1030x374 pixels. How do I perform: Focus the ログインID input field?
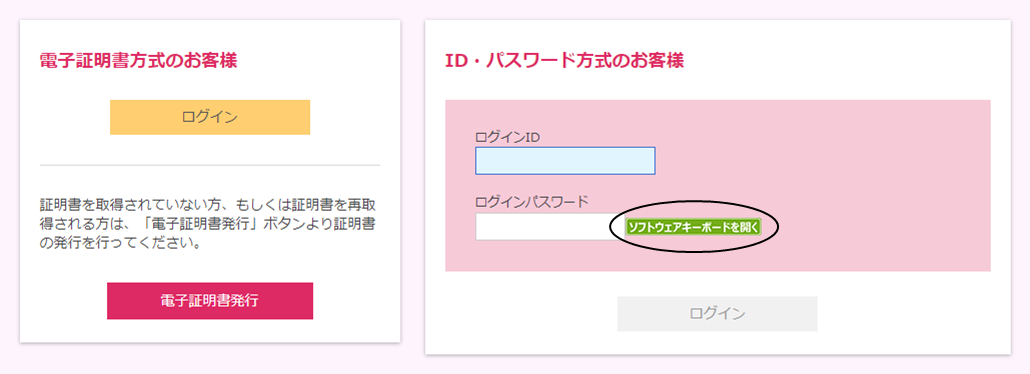click(565, 161)
